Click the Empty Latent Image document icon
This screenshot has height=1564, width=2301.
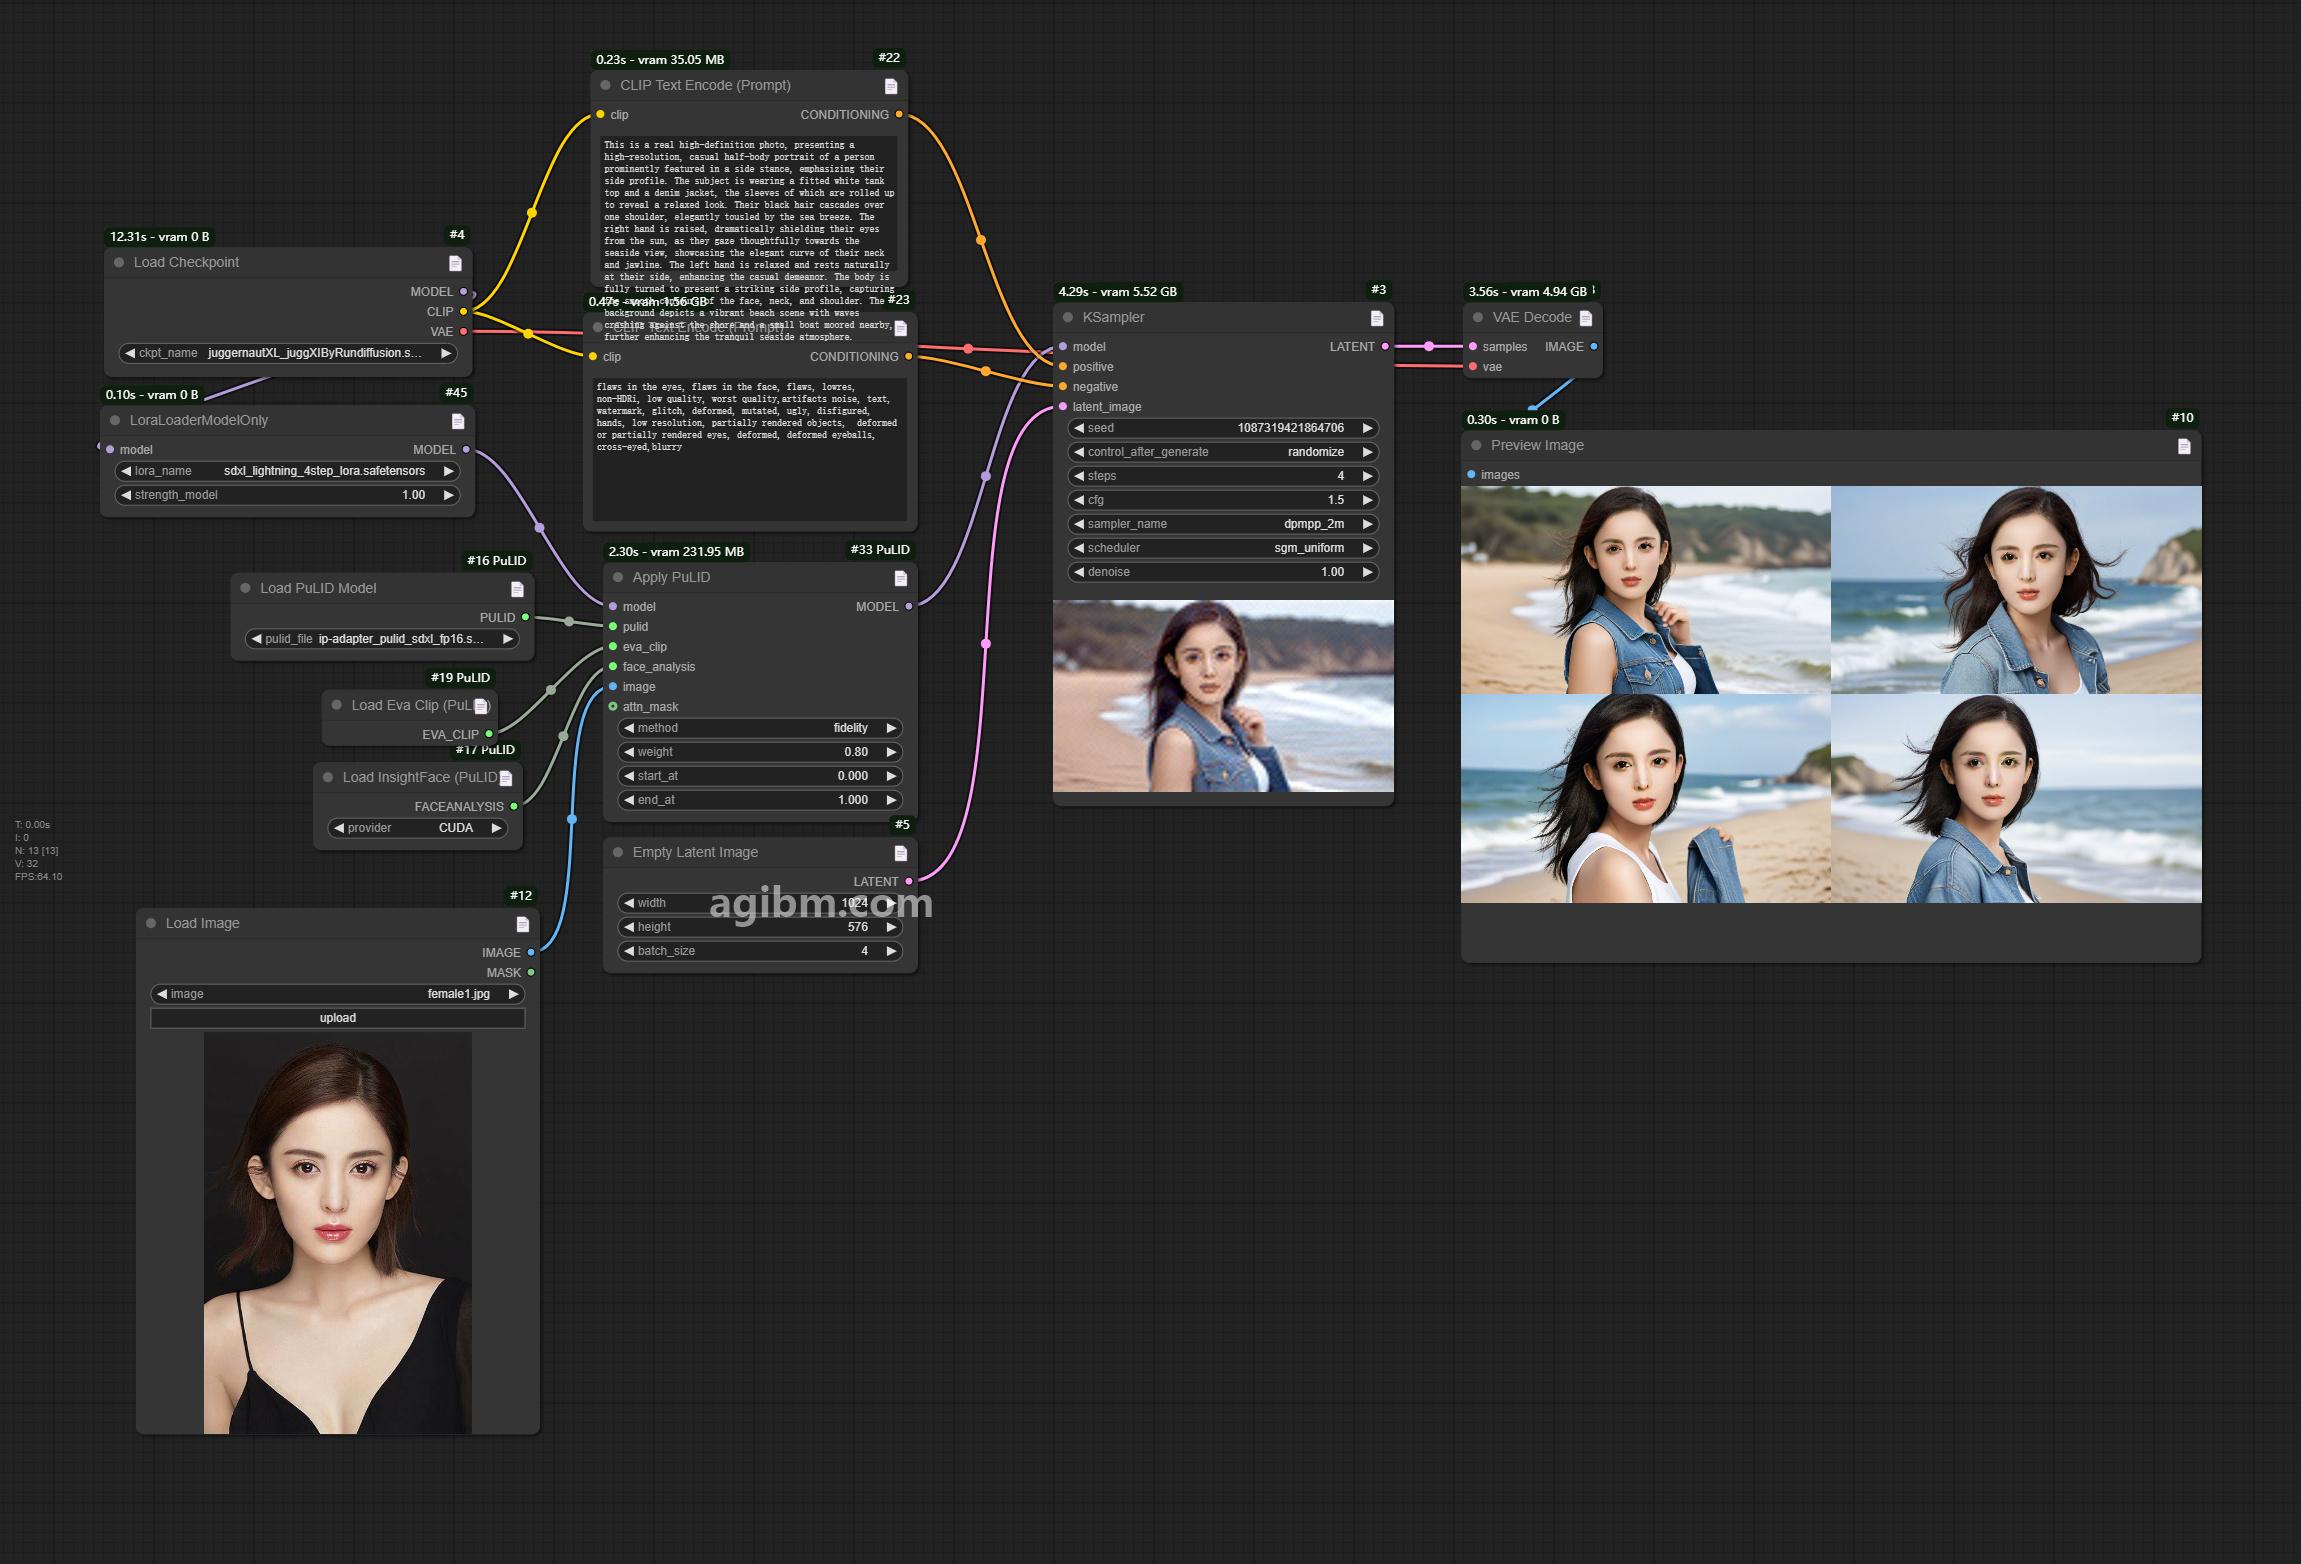pyautogui.click(x=900, y=853)
